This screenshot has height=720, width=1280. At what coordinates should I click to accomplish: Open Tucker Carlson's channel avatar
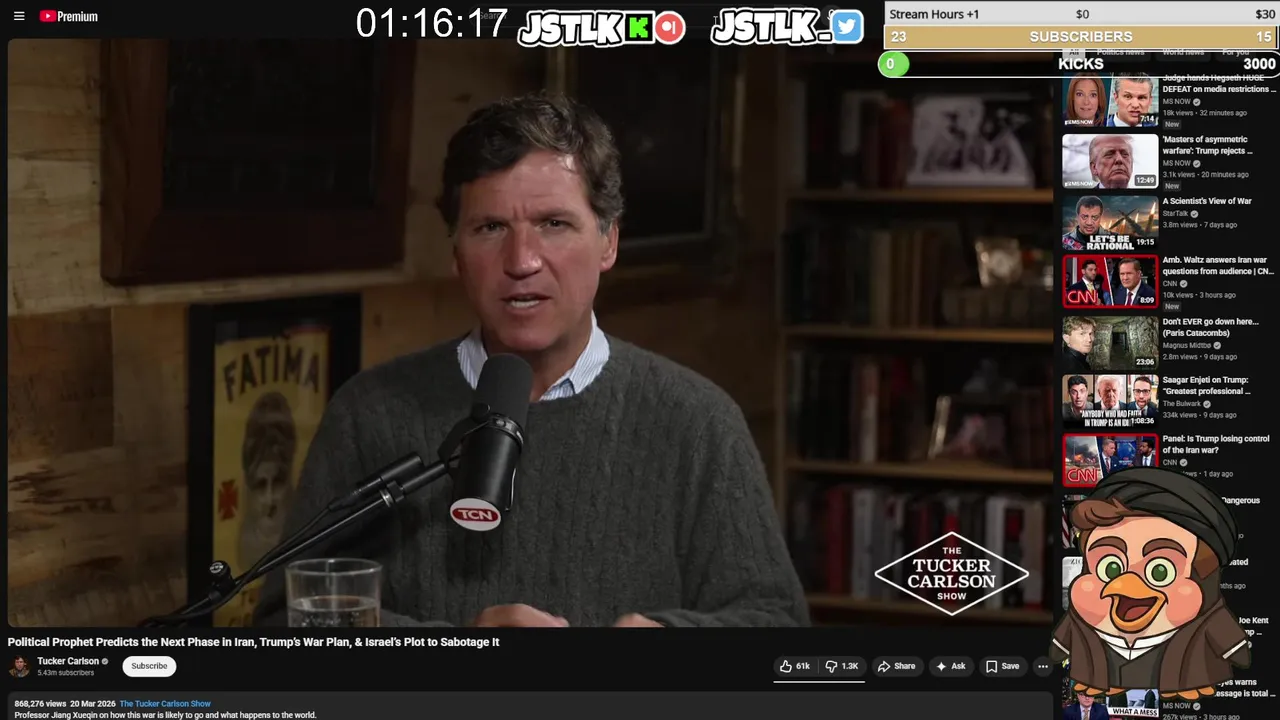click(19, 666)
